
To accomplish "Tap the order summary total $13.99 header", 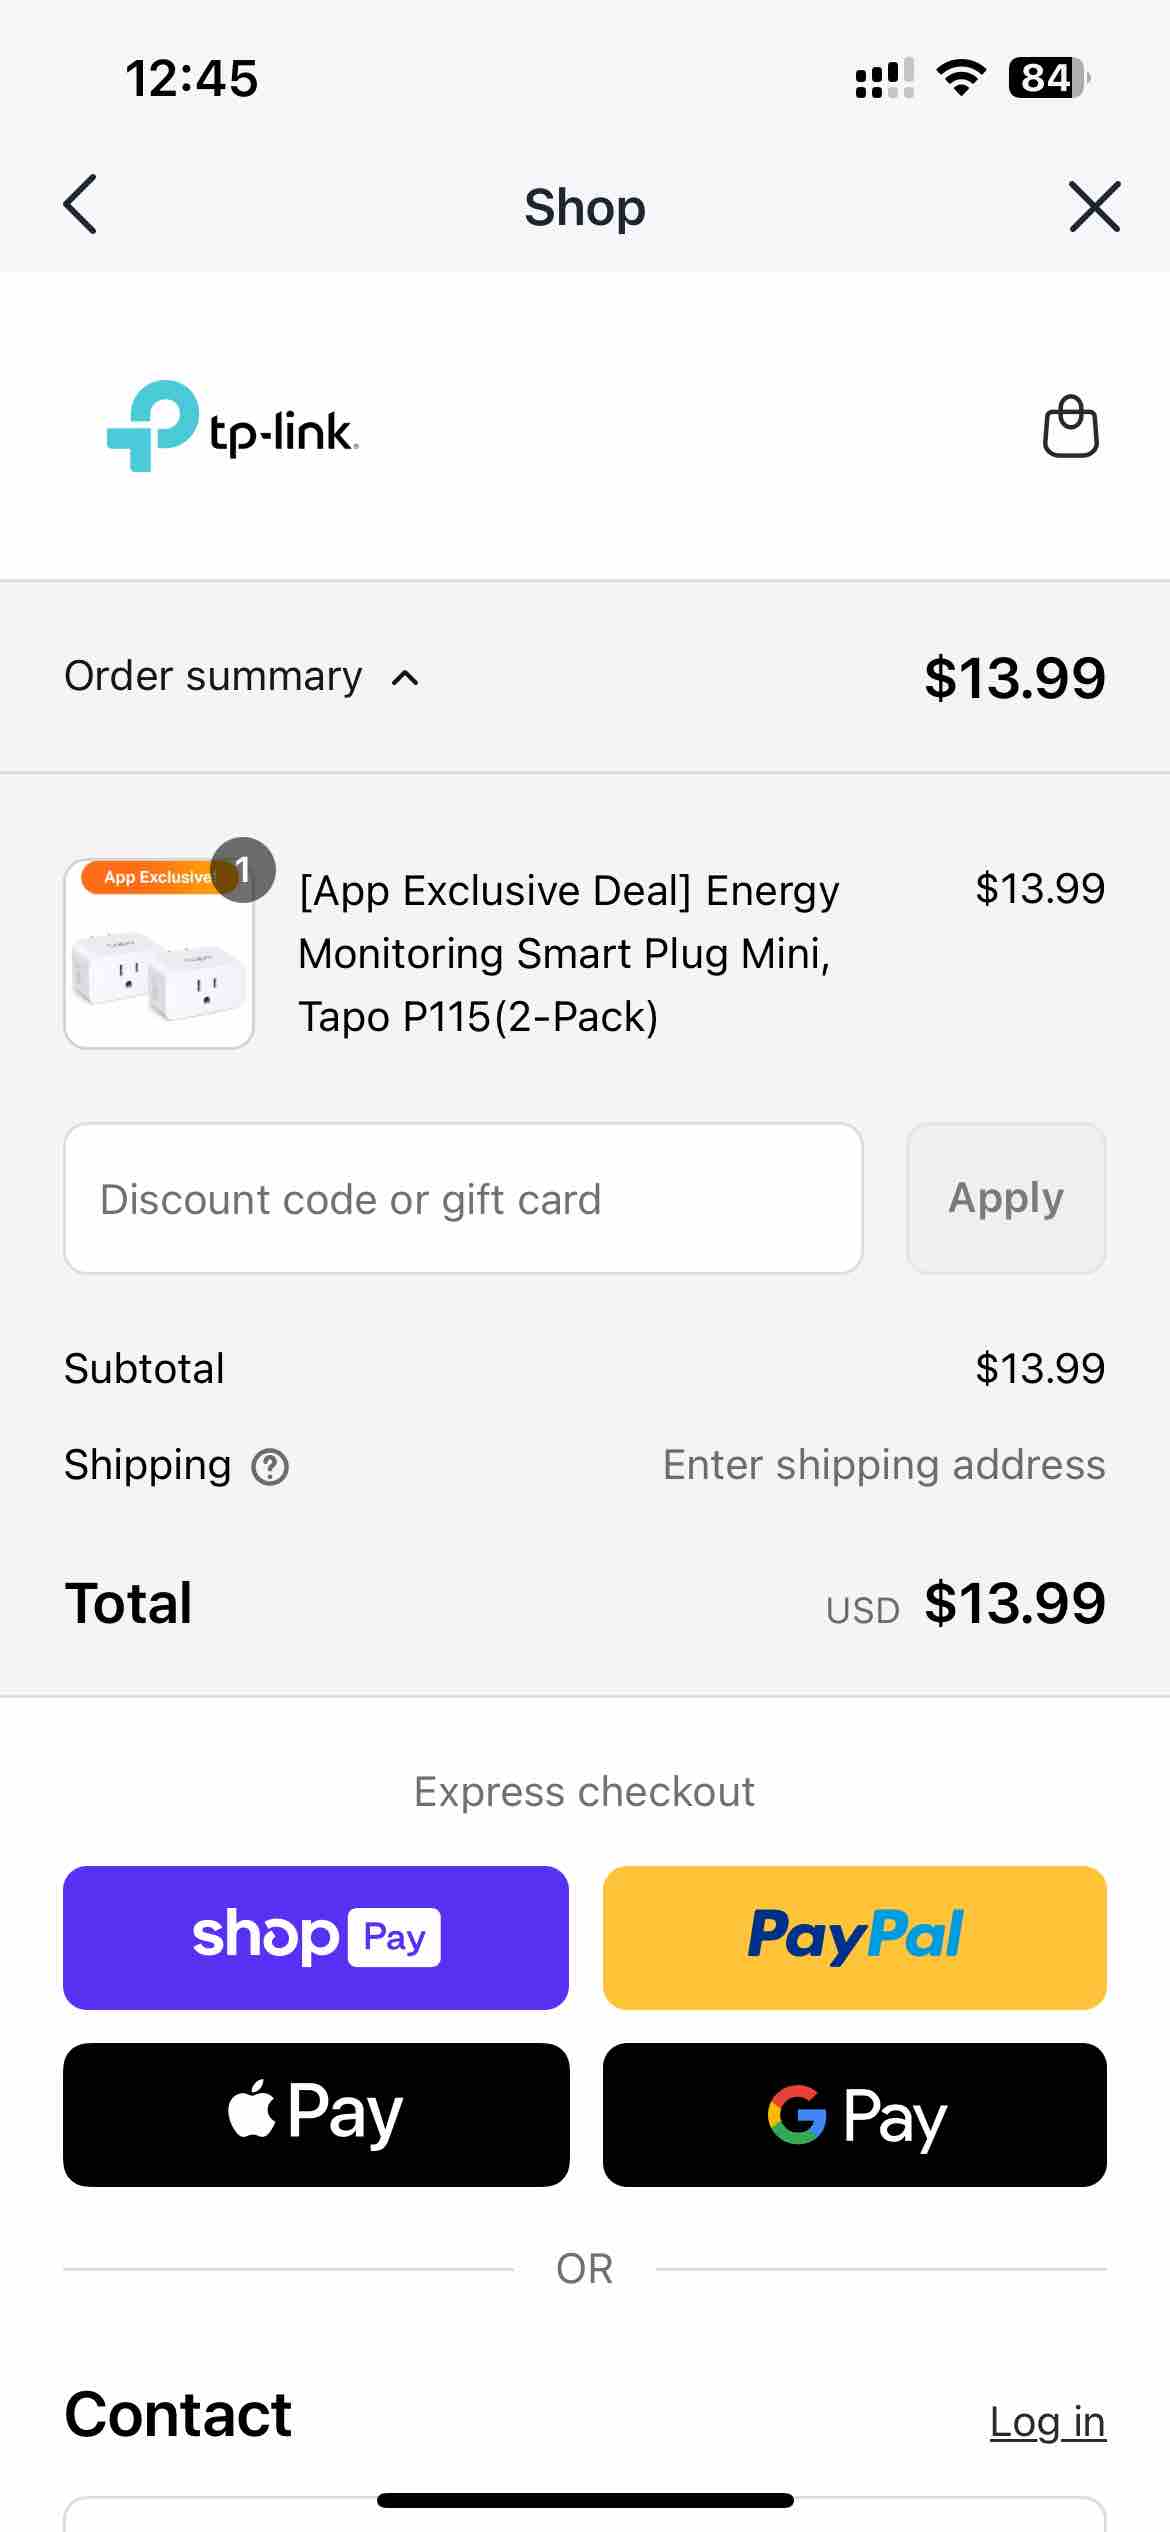I will tap(1015, 677).
